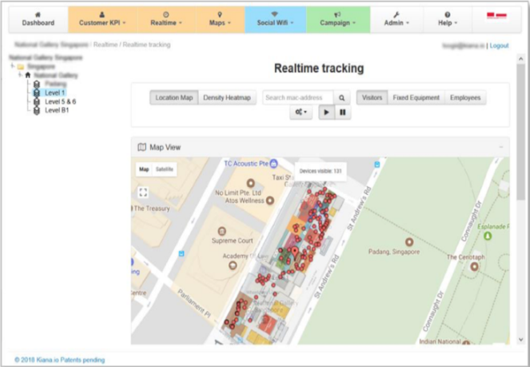
Task: Select Level 1 in the tree
Action: (x=54, y=93)
